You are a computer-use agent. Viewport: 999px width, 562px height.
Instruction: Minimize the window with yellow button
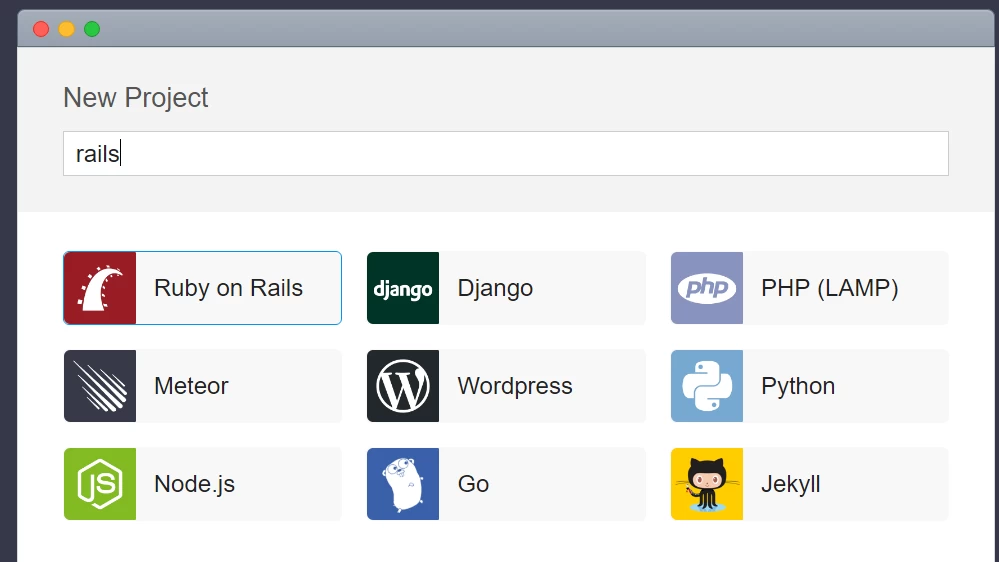coord(66,29)
